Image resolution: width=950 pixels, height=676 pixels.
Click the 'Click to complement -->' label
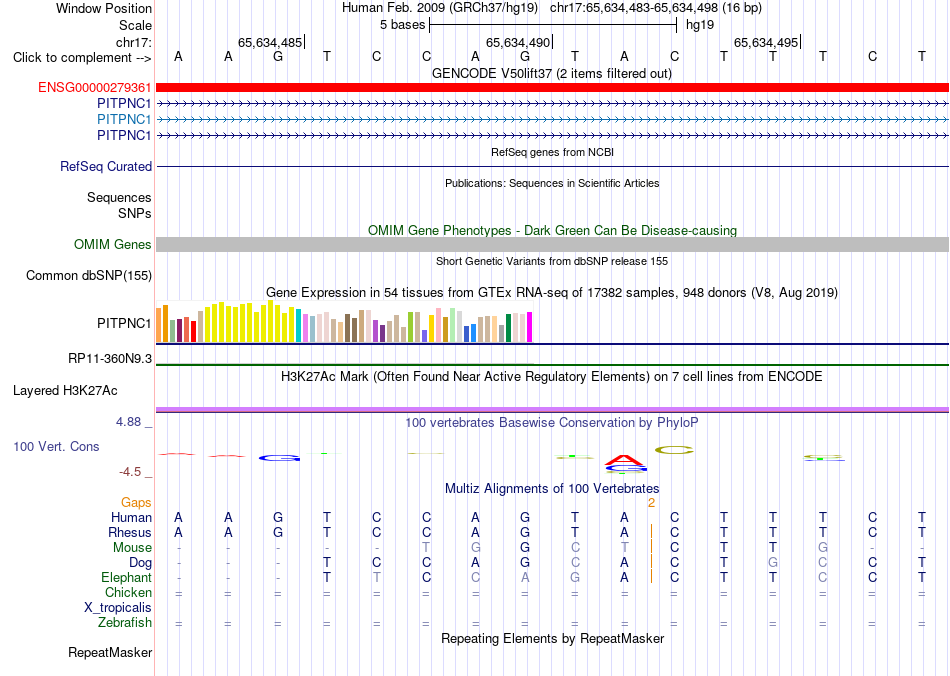coord(82,58)
